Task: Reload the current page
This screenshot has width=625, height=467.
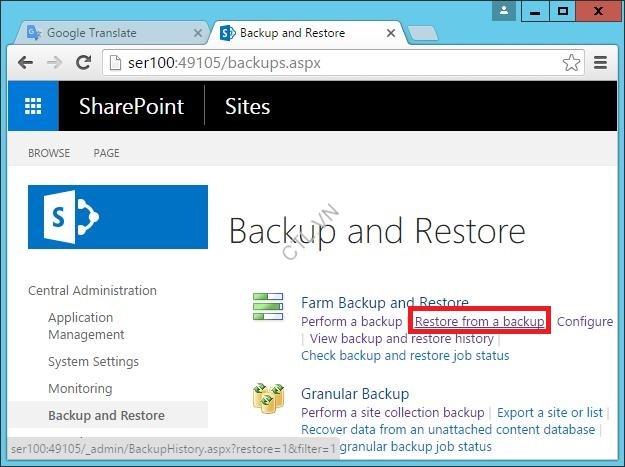Action: [x=84, y=62]
